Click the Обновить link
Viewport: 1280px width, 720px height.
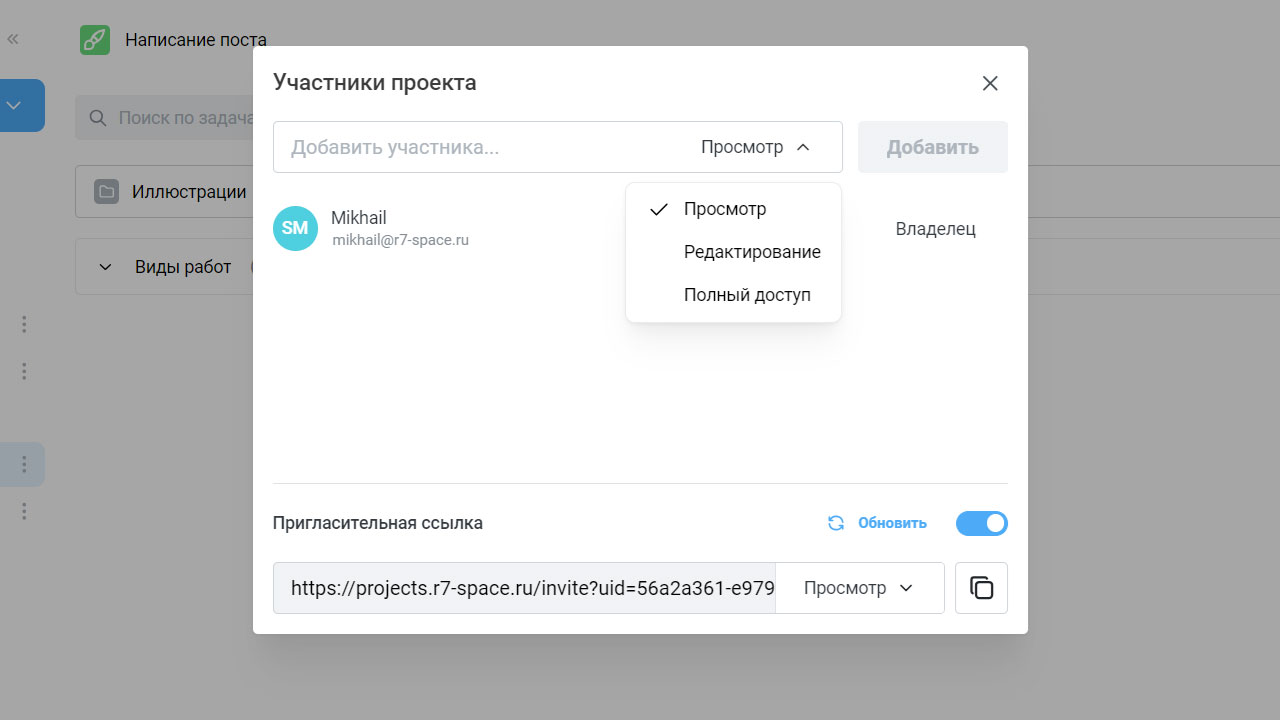click(x=892, y=523)
